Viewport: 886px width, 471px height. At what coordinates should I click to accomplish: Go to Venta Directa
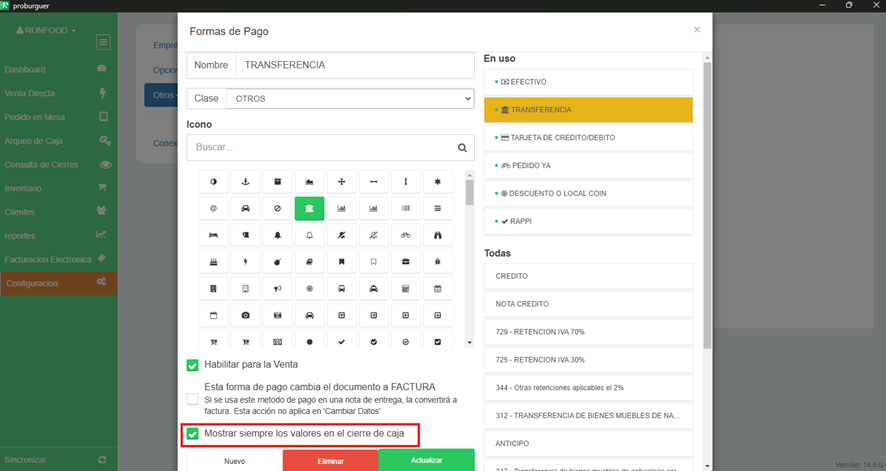[x=57, y=93]
